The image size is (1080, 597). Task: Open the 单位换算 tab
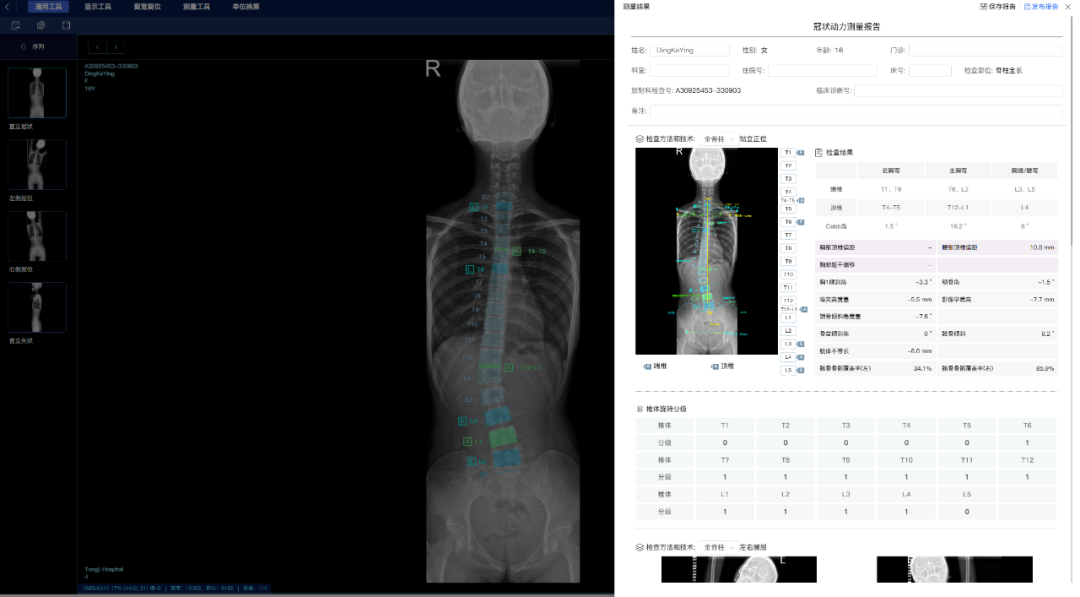[x=246, y=7]
